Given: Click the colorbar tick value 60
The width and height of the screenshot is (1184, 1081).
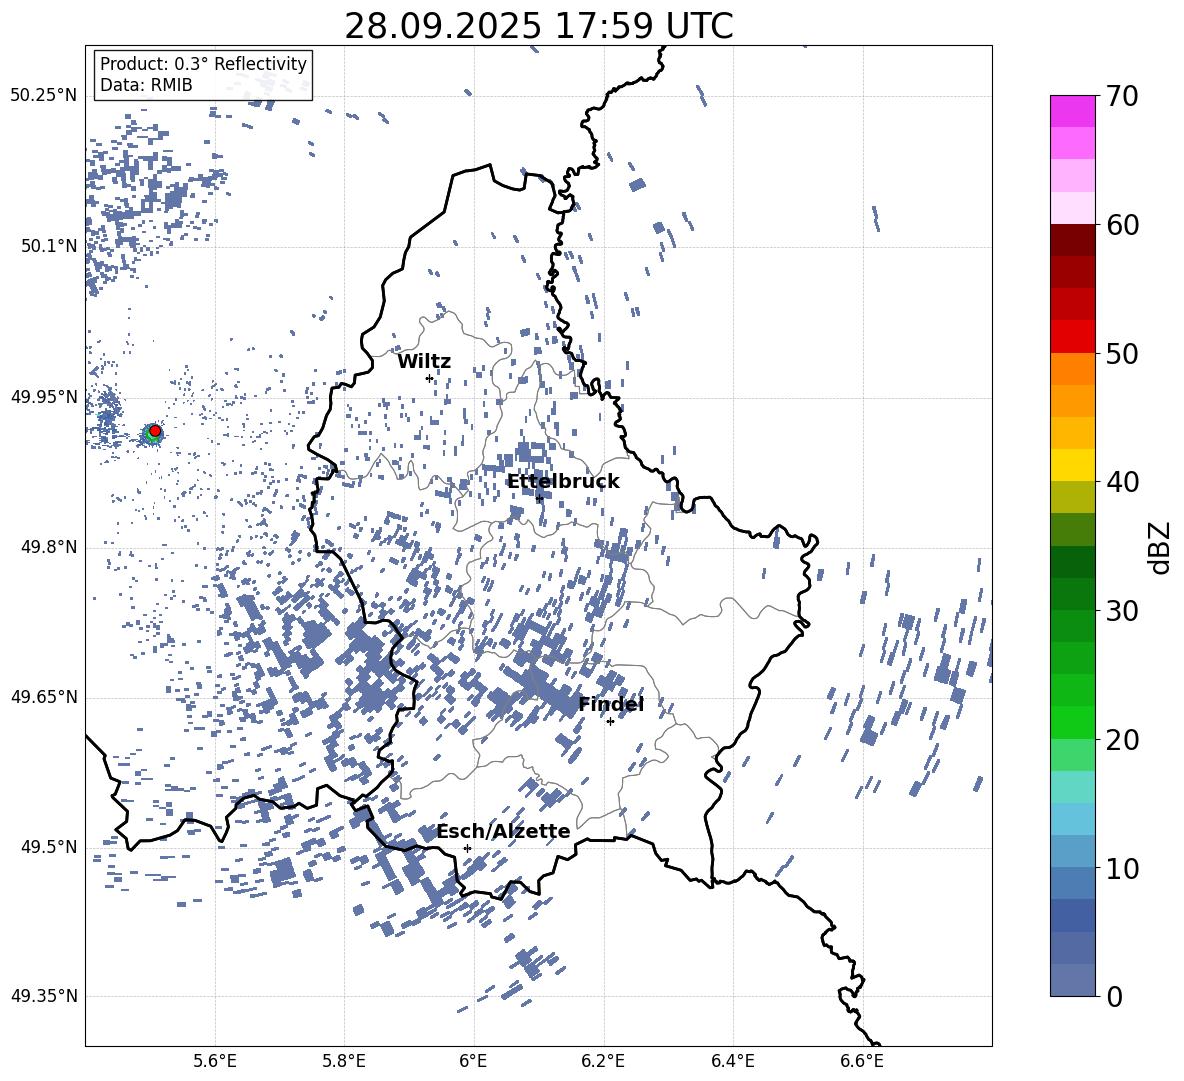Looking at the screenshot, I should pos(1122,225).
